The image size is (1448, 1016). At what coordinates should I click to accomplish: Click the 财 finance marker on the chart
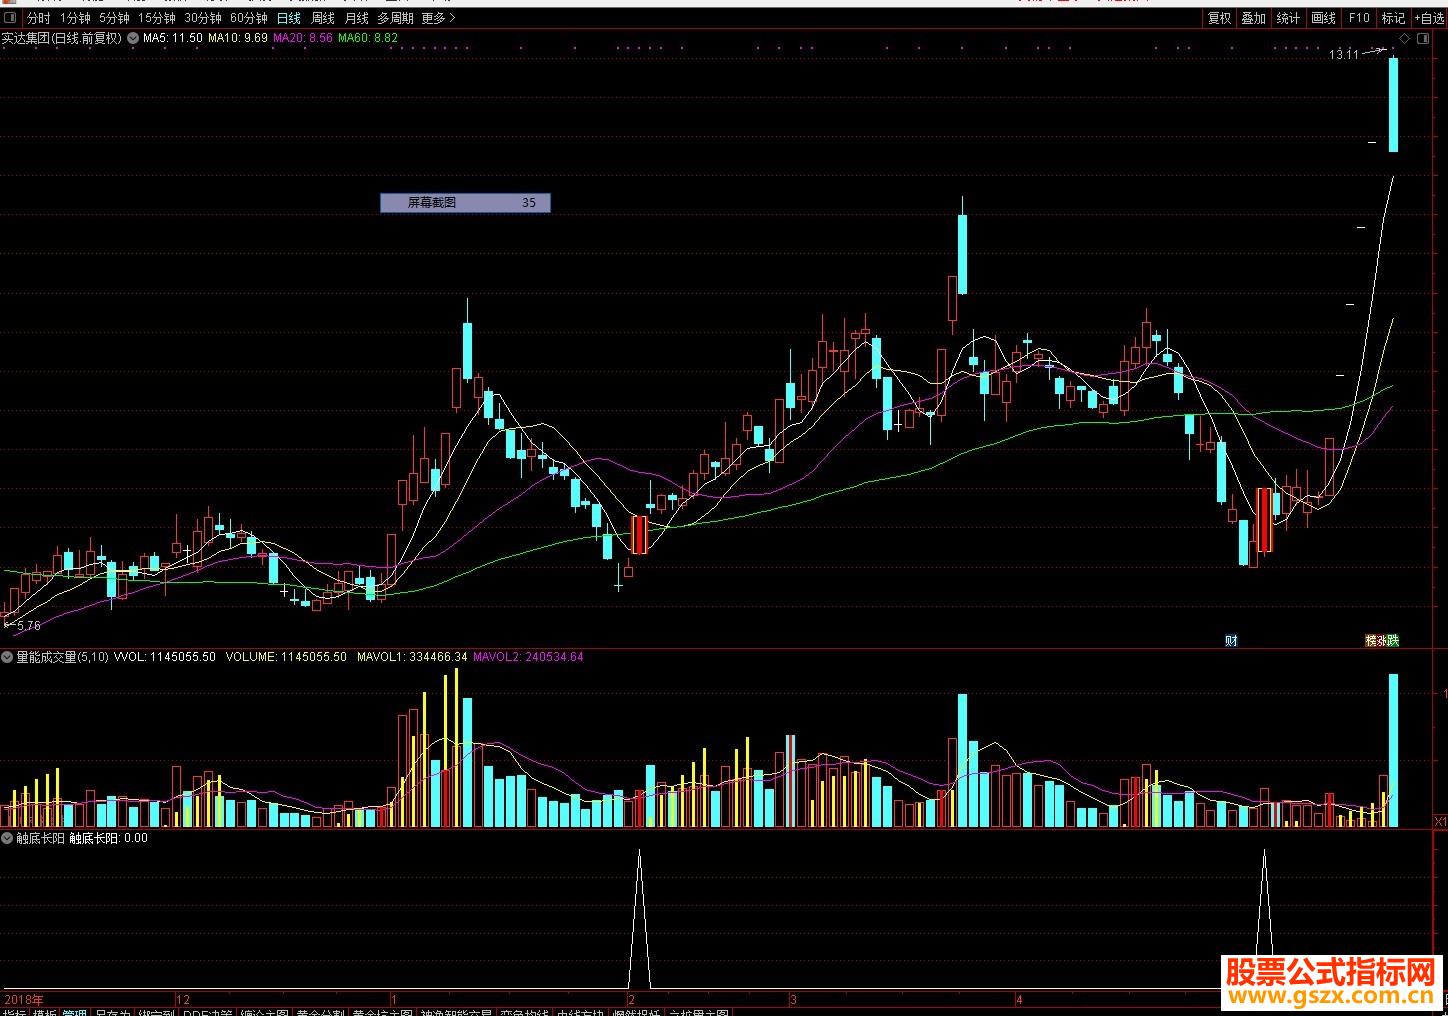pyautogui.click(x=1231, y=641)
